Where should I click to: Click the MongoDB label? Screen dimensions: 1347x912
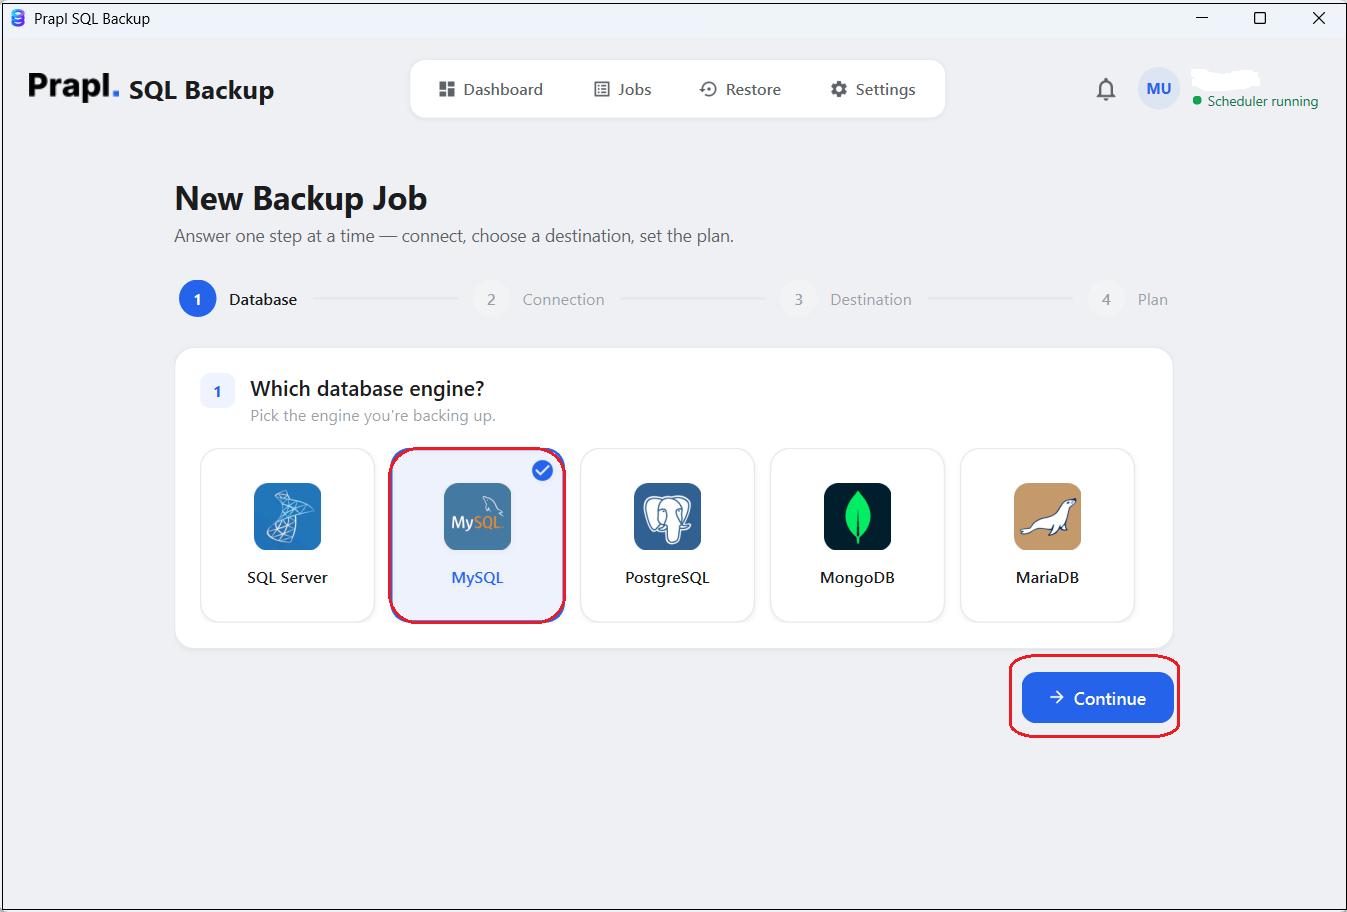(x=857, y=578)
